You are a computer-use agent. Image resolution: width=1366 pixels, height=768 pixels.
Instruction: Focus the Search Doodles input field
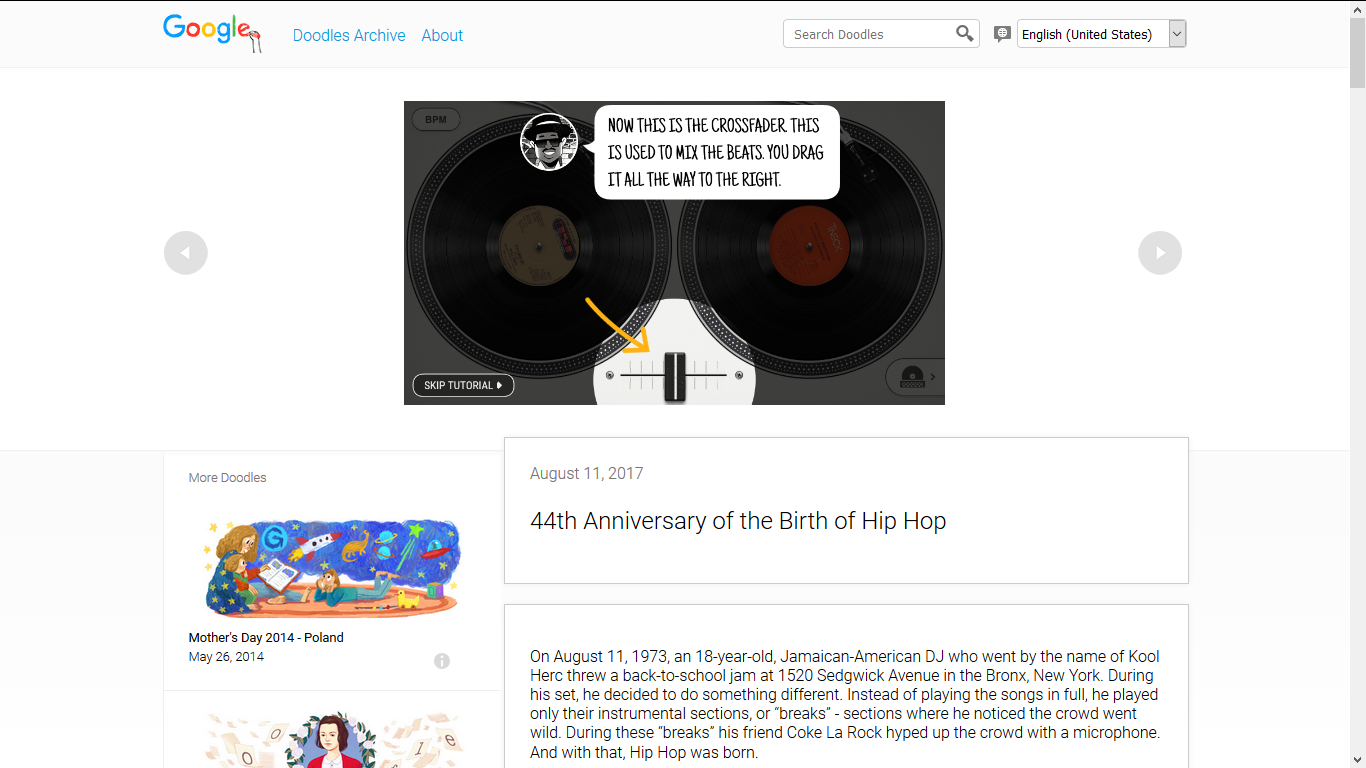pyautogui.click(x=868, y=34)
